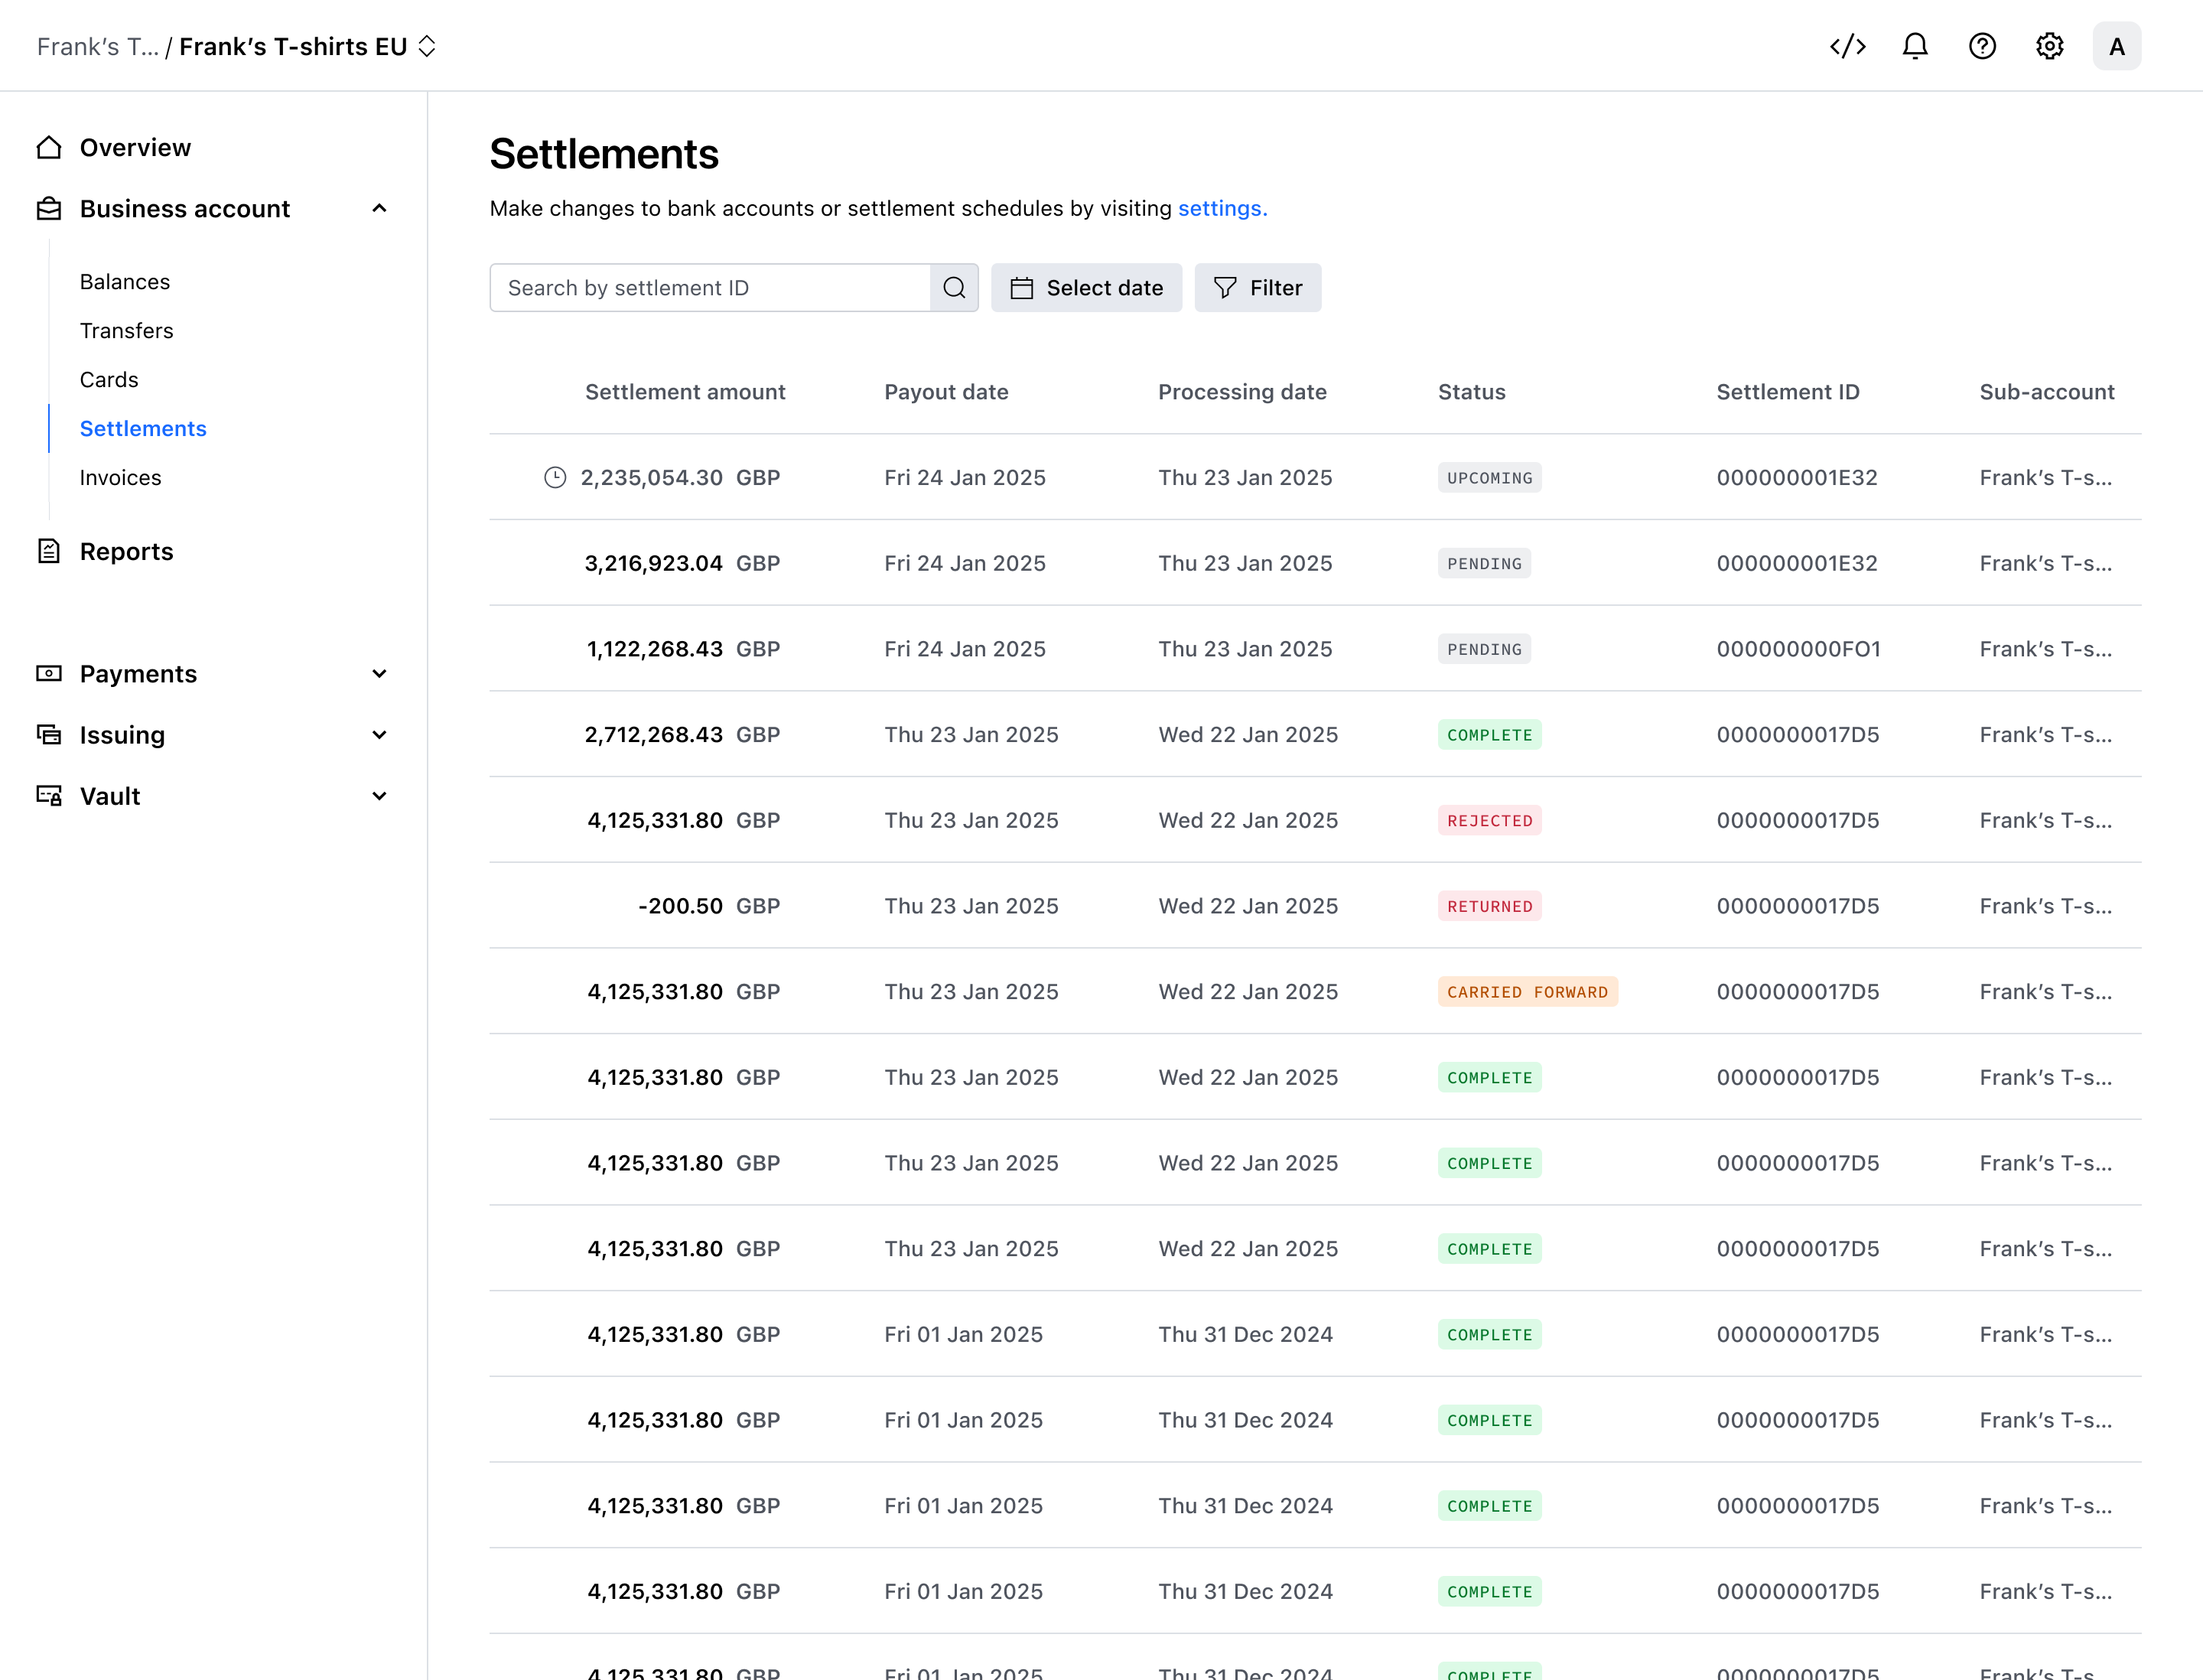
Task: Select Settlements in the sidebar
Action: pyautogui.click(x=143, y=429)
